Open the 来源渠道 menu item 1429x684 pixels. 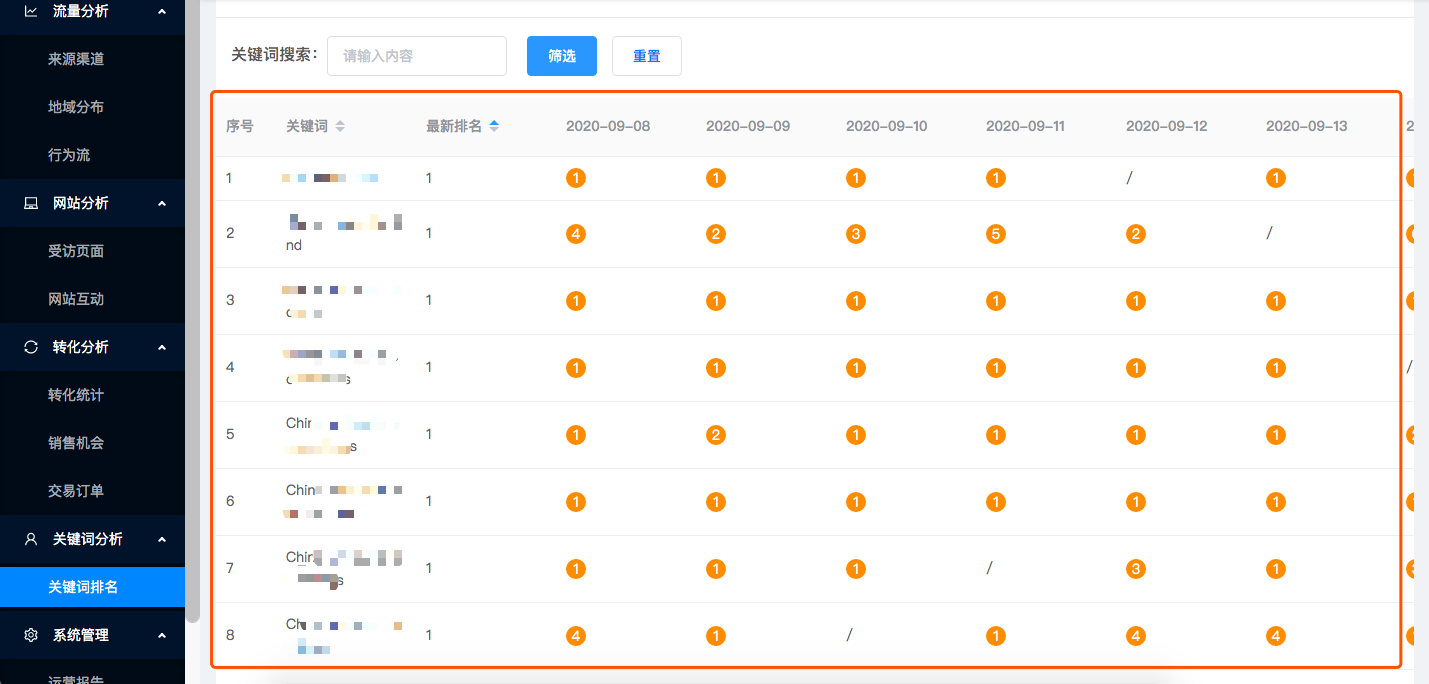point(76,59)
